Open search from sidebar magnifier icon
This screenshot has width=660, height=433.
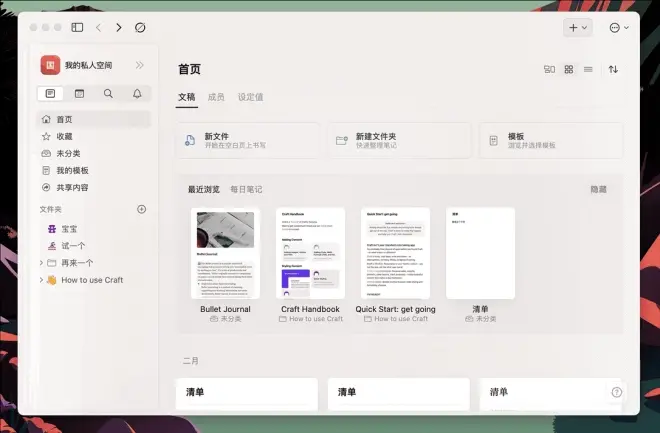point(108,93)
